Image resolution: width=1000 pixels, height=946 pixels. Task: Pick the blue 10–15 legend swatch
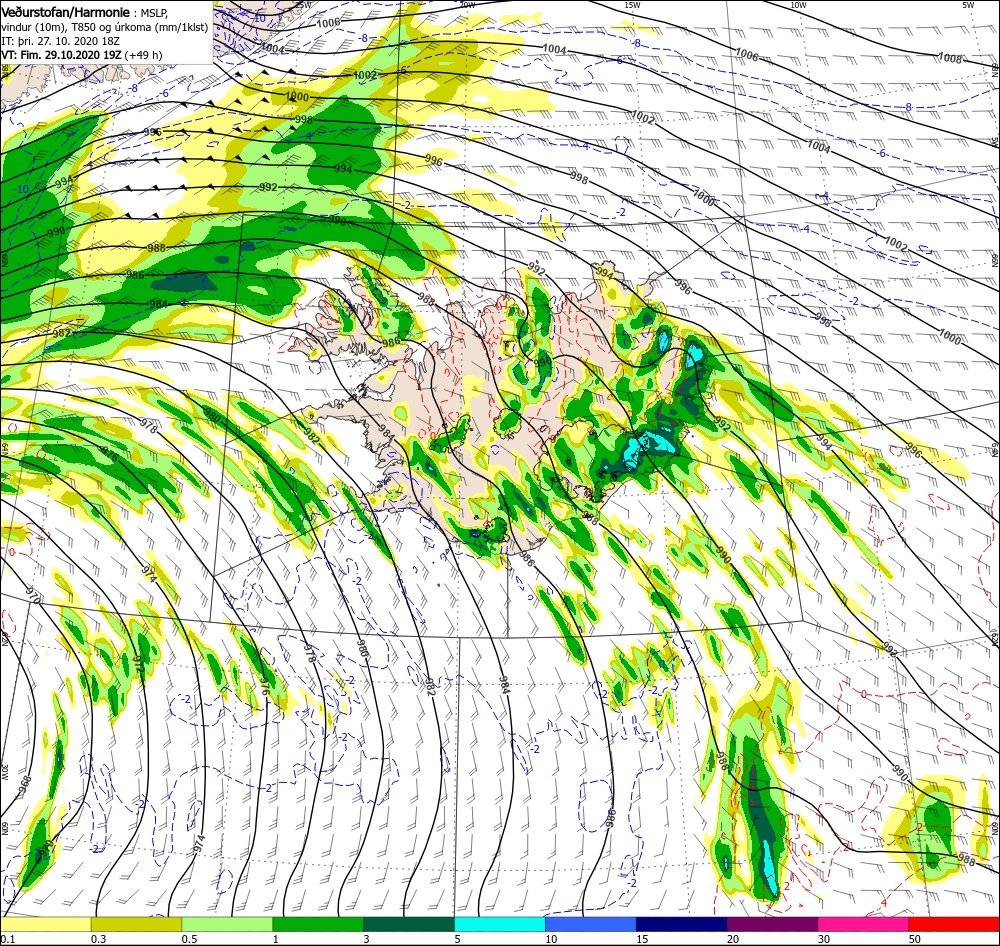(x=591, y=924)
